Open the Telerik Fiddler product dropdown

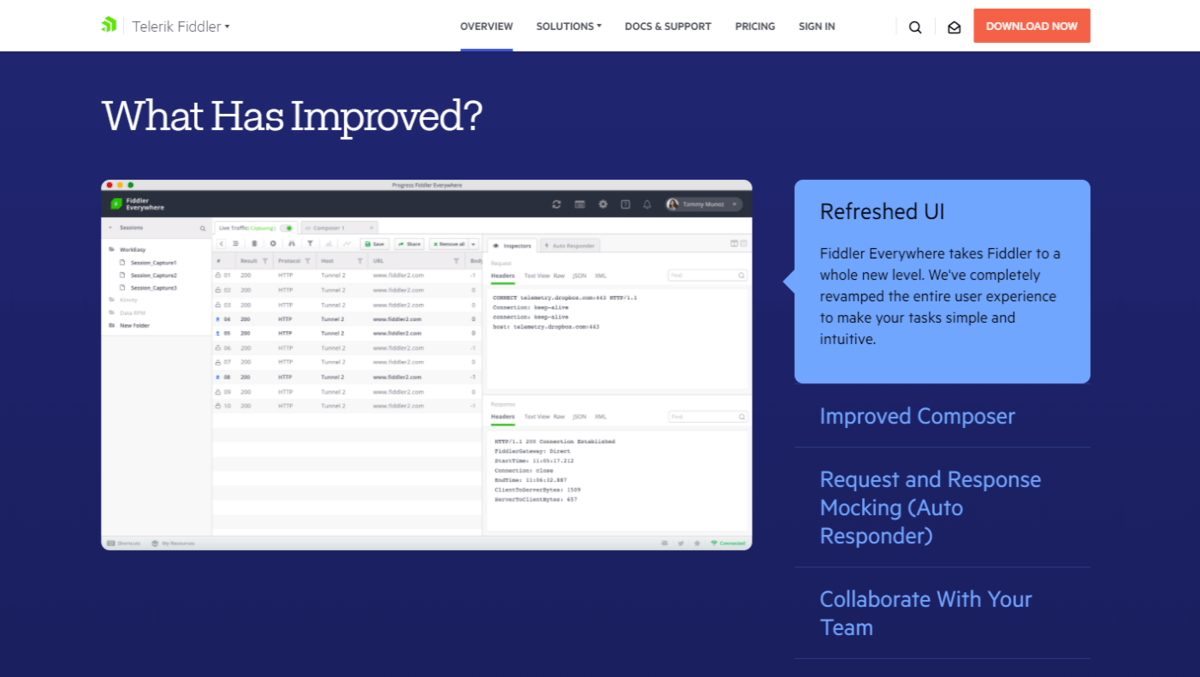click(x=181, y=26)
